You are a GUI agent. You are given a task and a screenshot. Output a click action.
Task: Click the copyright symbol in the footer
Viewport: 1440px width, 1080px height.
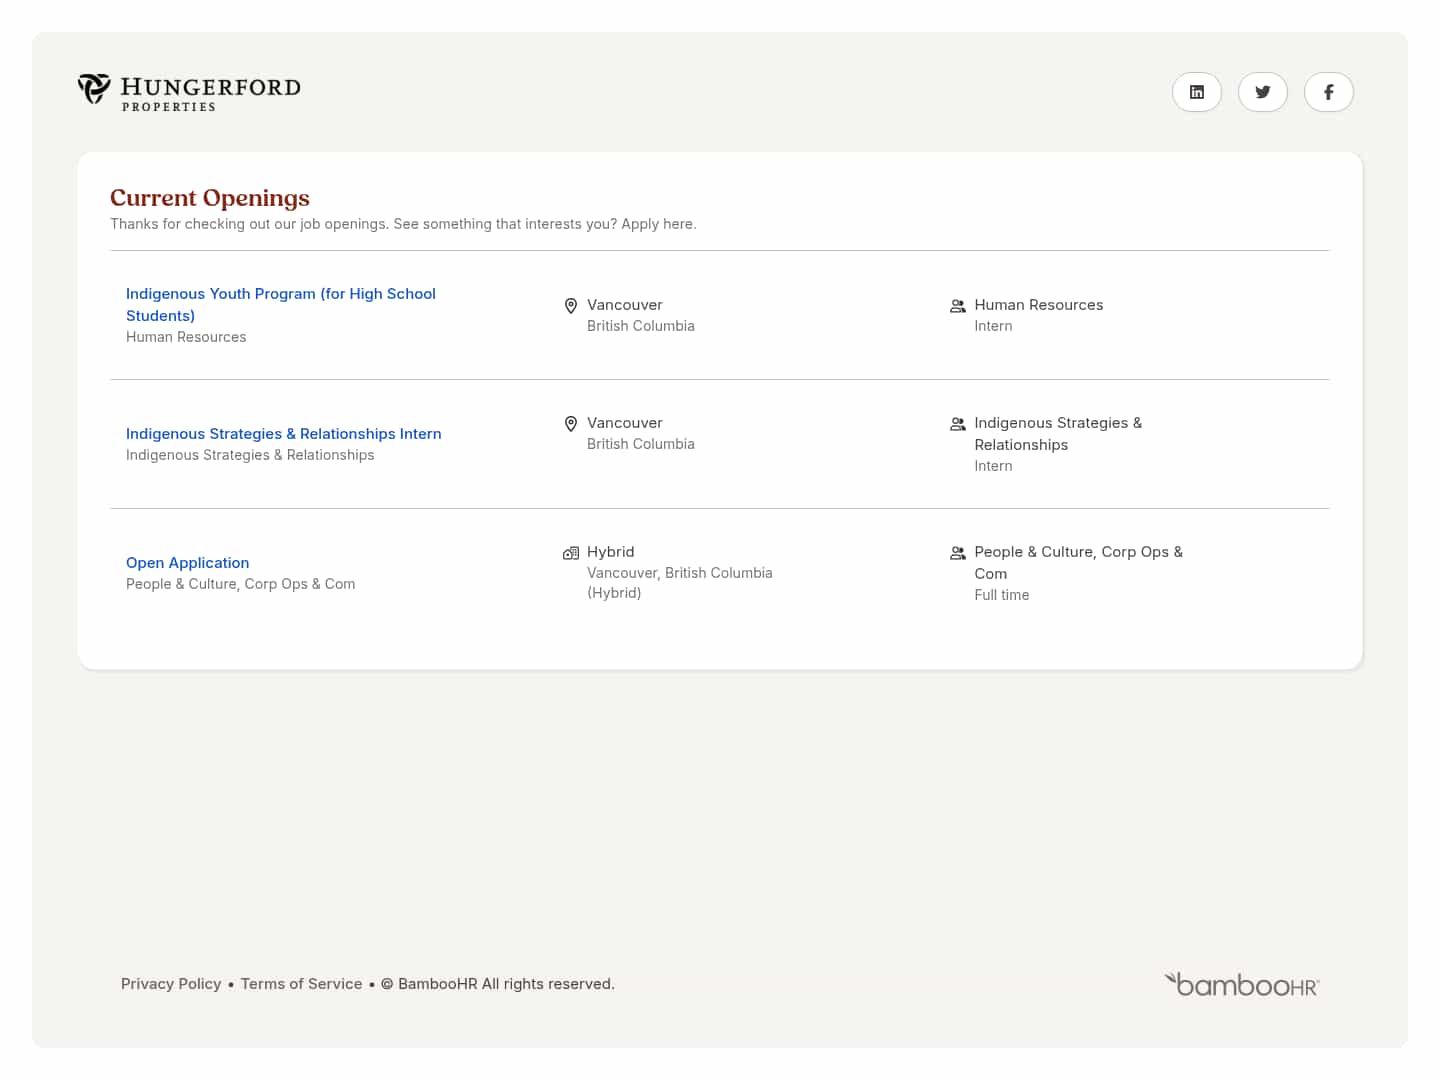tap(387, 984)
